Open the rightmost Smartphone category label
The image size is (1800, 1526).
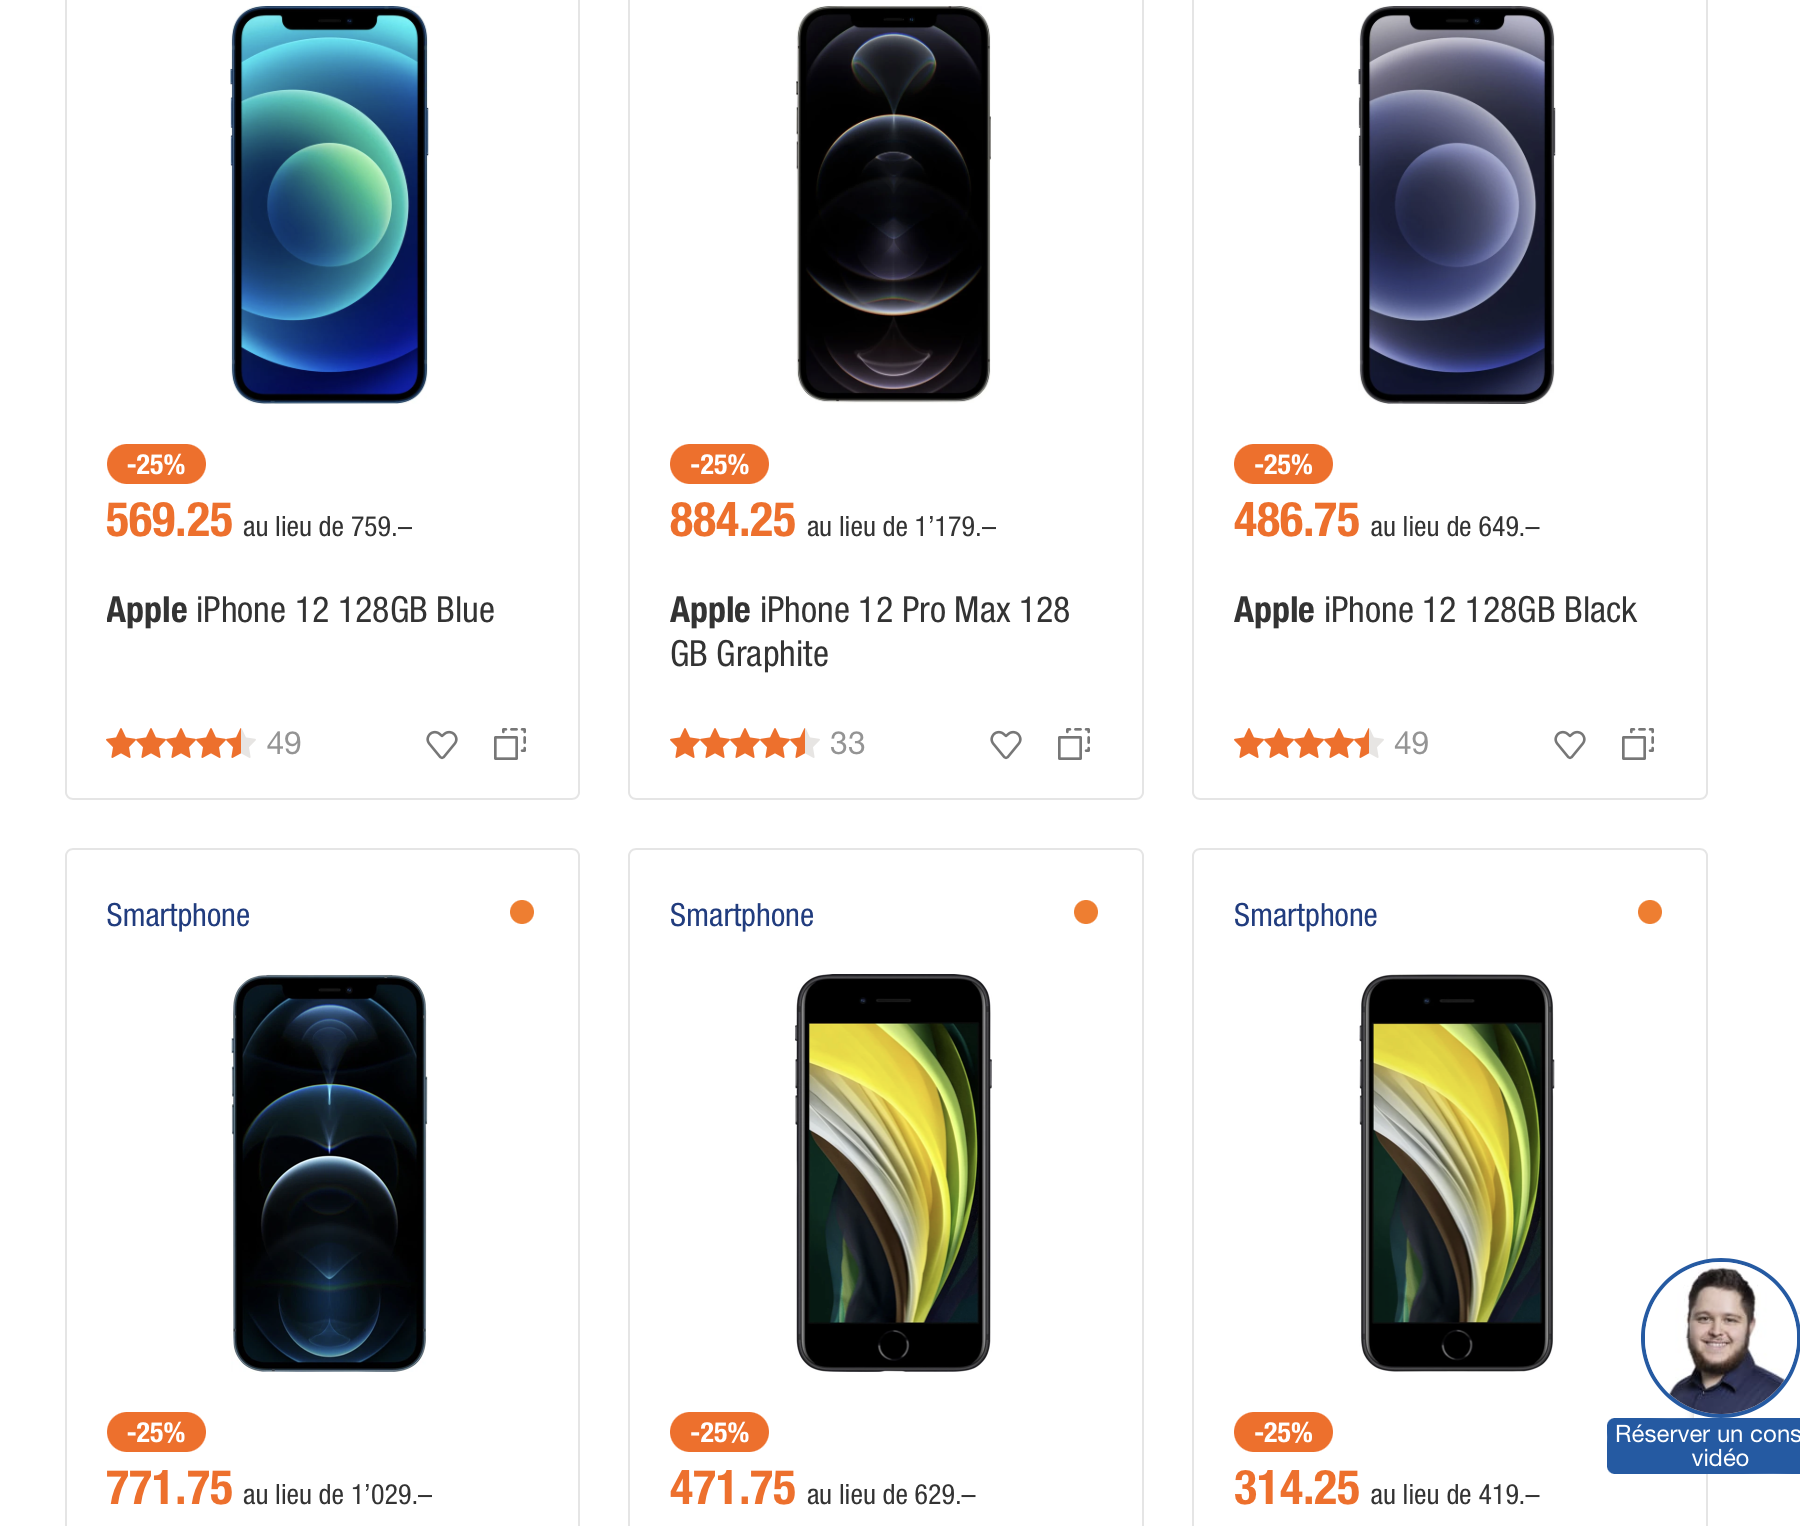[x=1305, y=913]
